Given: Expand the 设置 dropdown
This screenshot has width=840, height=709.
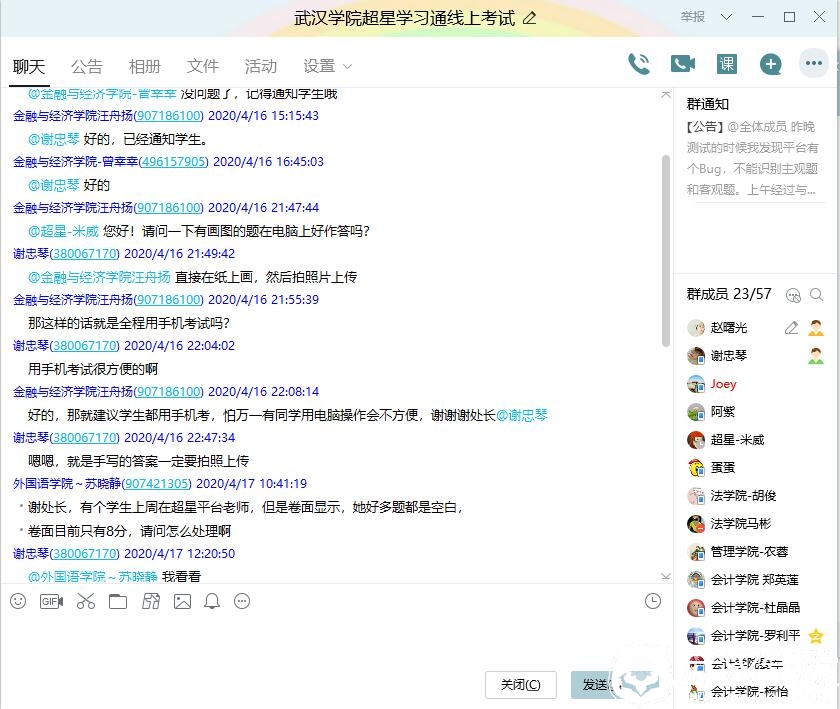Looking at the screenshot, I should tap(328, 66).
